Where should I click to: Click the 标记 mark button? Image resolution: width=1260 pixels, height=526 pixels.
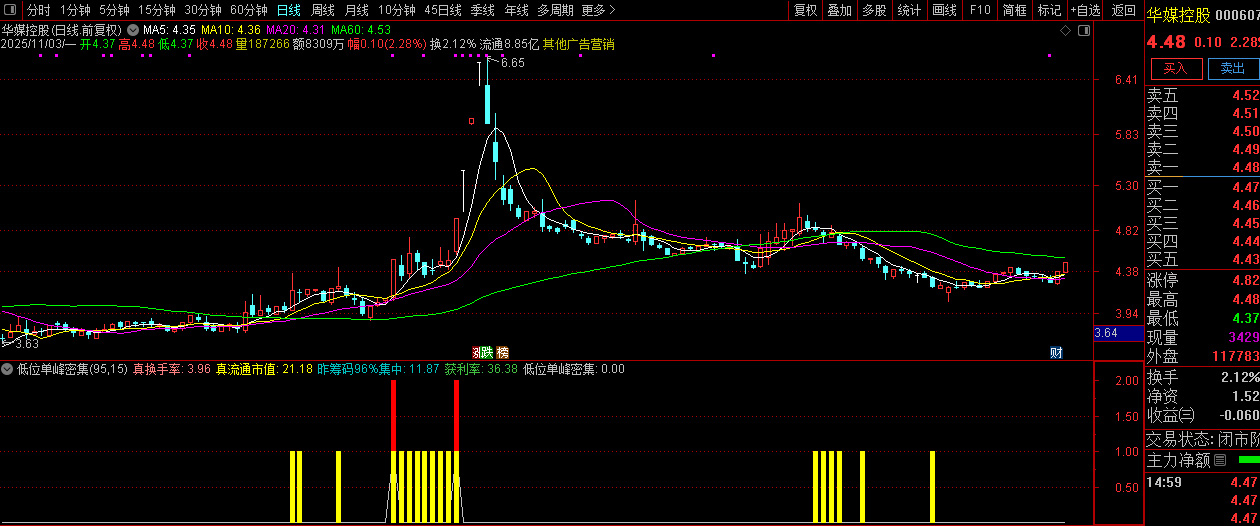click(x=1049, y=10)
